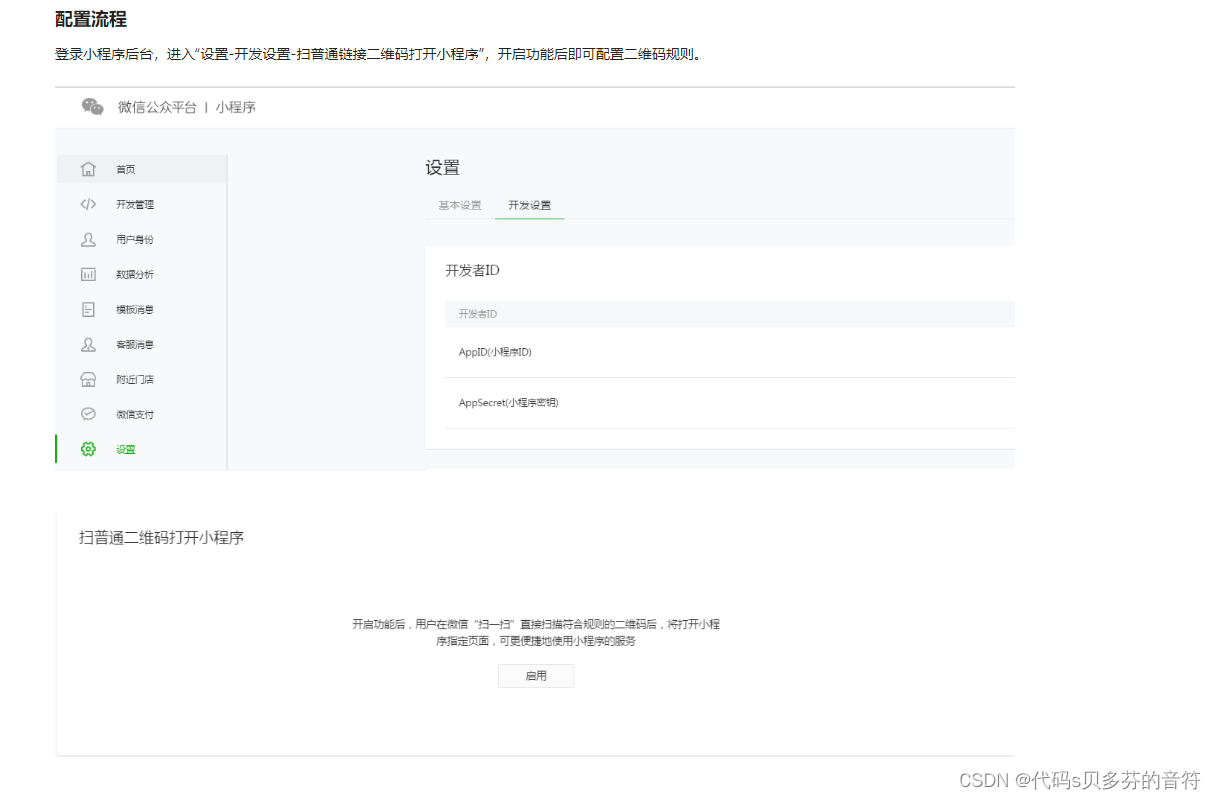The width and height of the screenshot is (1216, 799).
Task: Click the 扫普通二维码打开小程序 heading
Action: click(161, 538)
